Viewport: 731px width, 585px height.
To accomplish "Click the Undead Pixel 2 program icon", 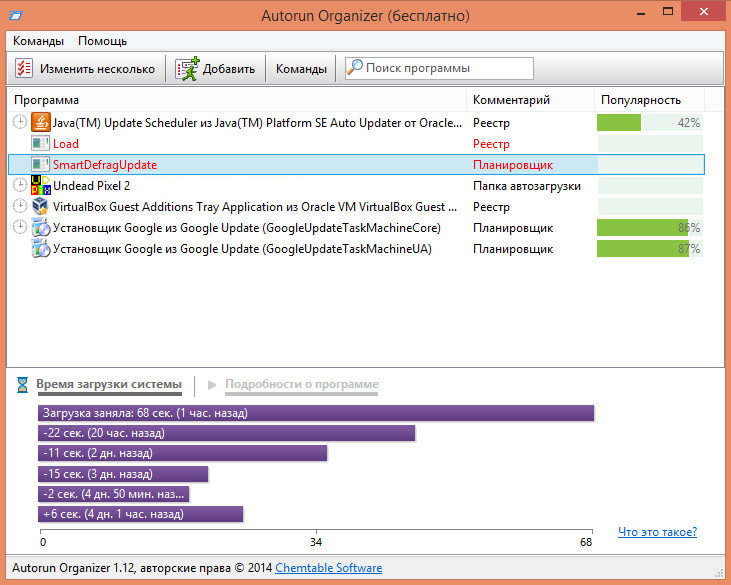I will [41, 185].
